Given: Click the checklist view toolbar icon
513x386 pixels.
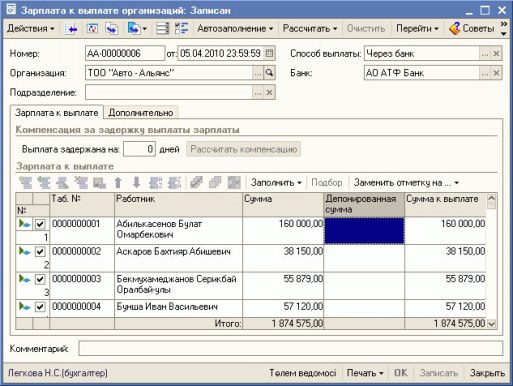Looking at the screenshot, I should pos(182,29).
